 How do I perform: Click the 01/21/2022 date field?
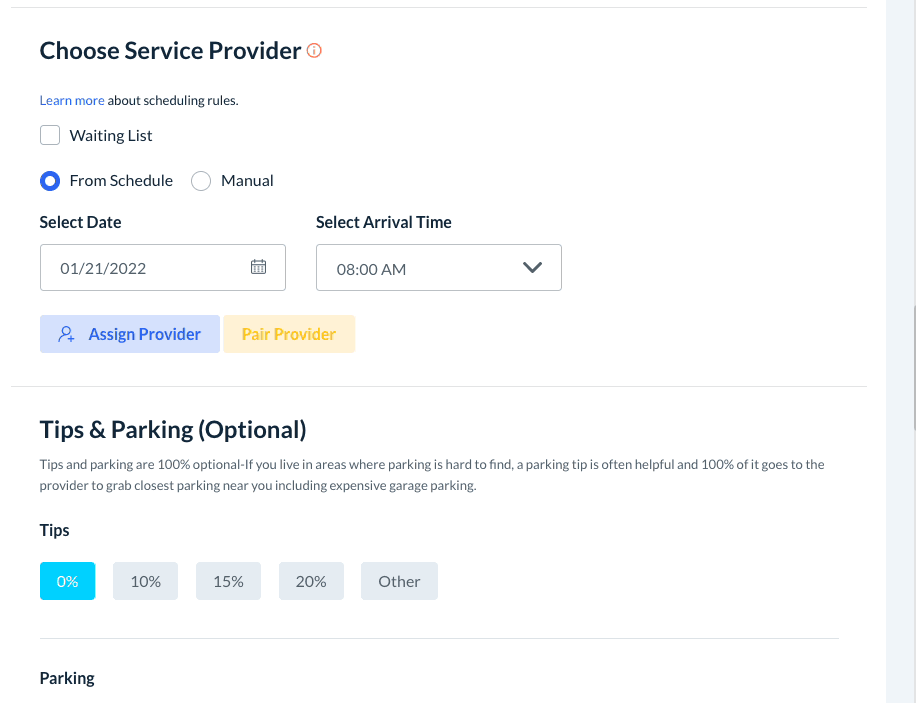(140, 268)
